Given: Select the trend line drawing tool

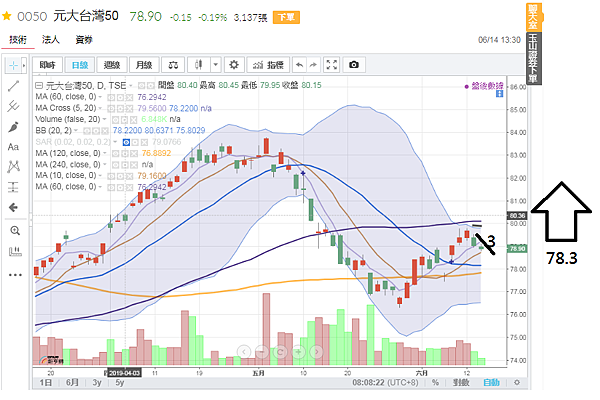Looking at the screenshot, I should click(14, 87).
